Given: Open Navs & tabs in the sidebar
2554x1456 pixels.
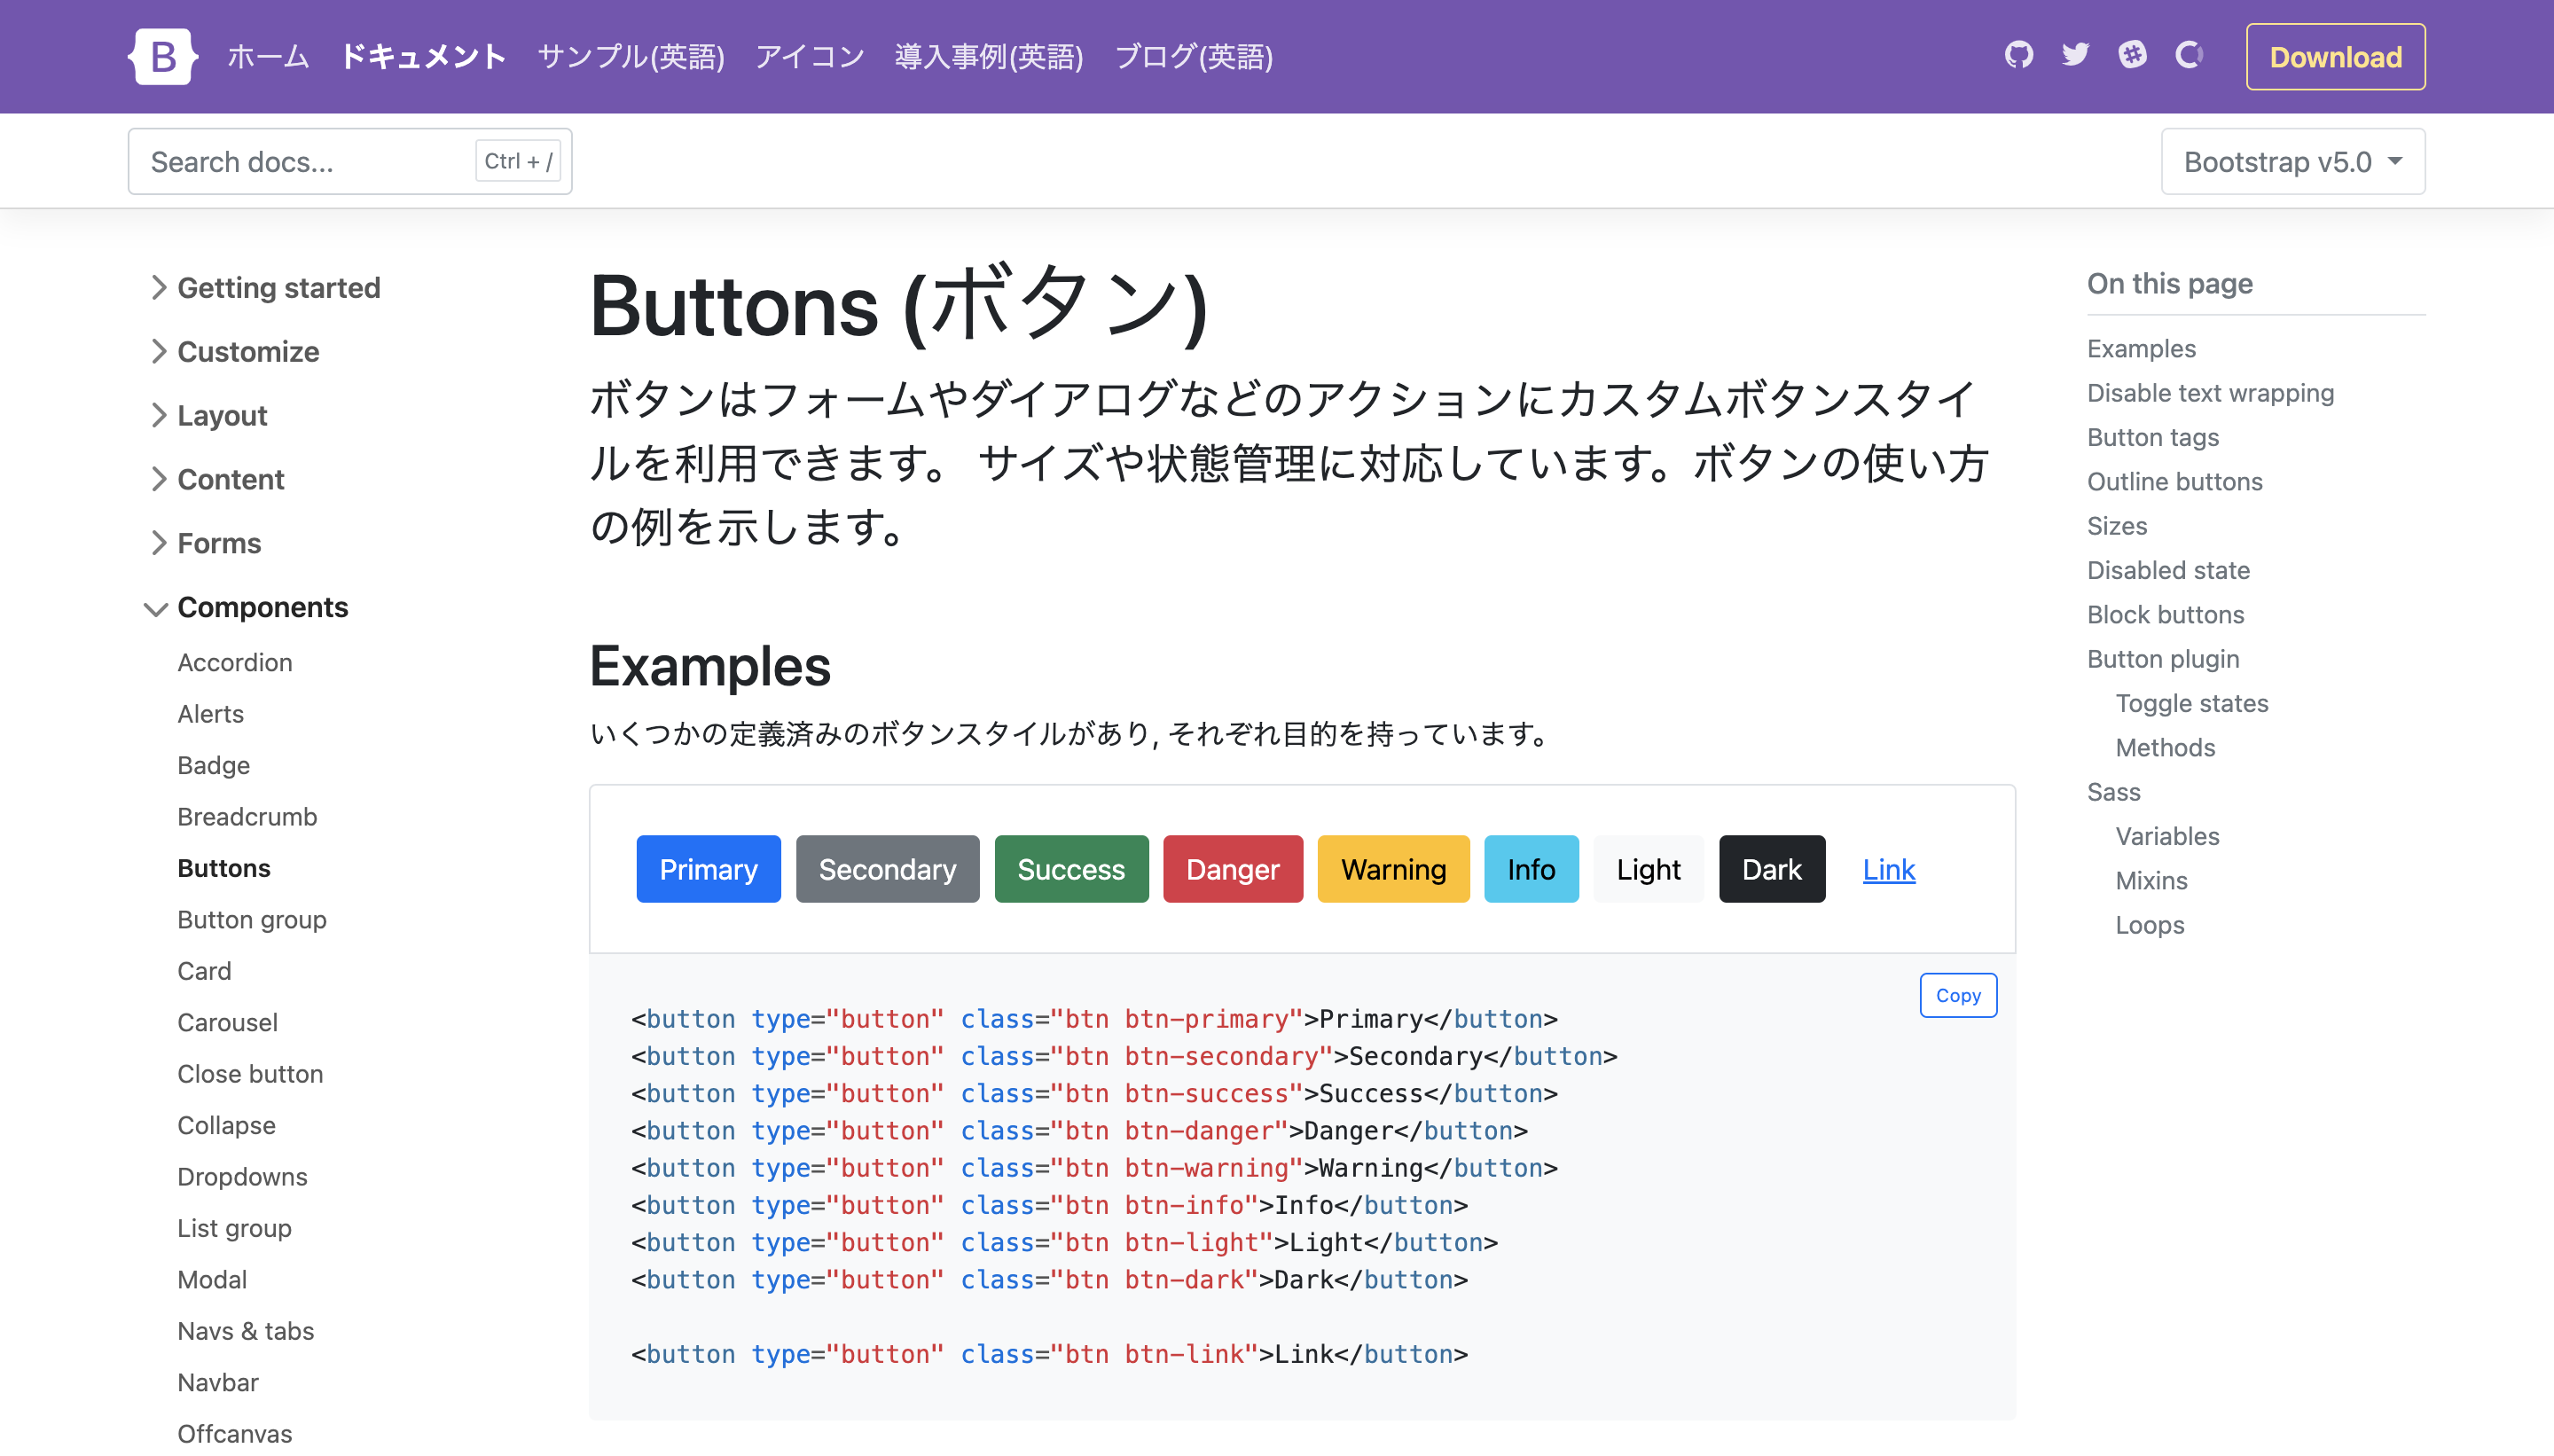Looking at the screenshot, I should [245, 1331].
